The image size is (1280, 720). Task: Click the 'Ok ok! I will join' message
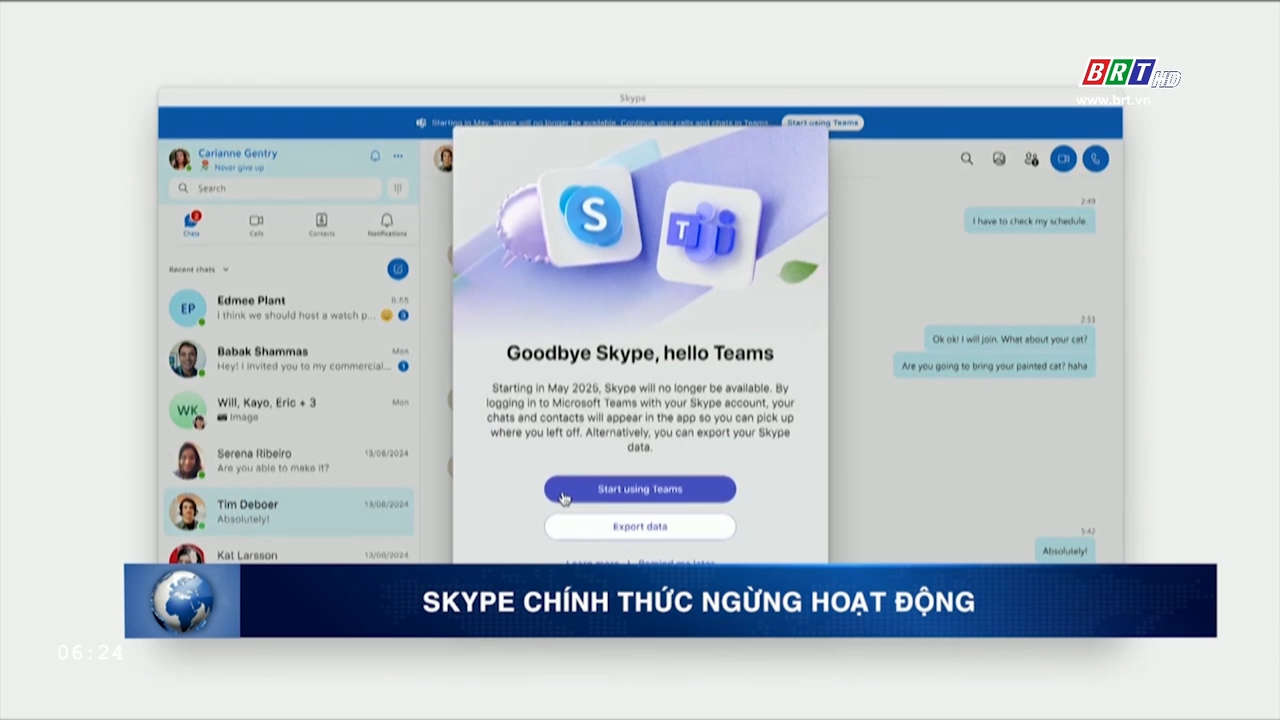pyautogui.click(x=1009, y=339)
